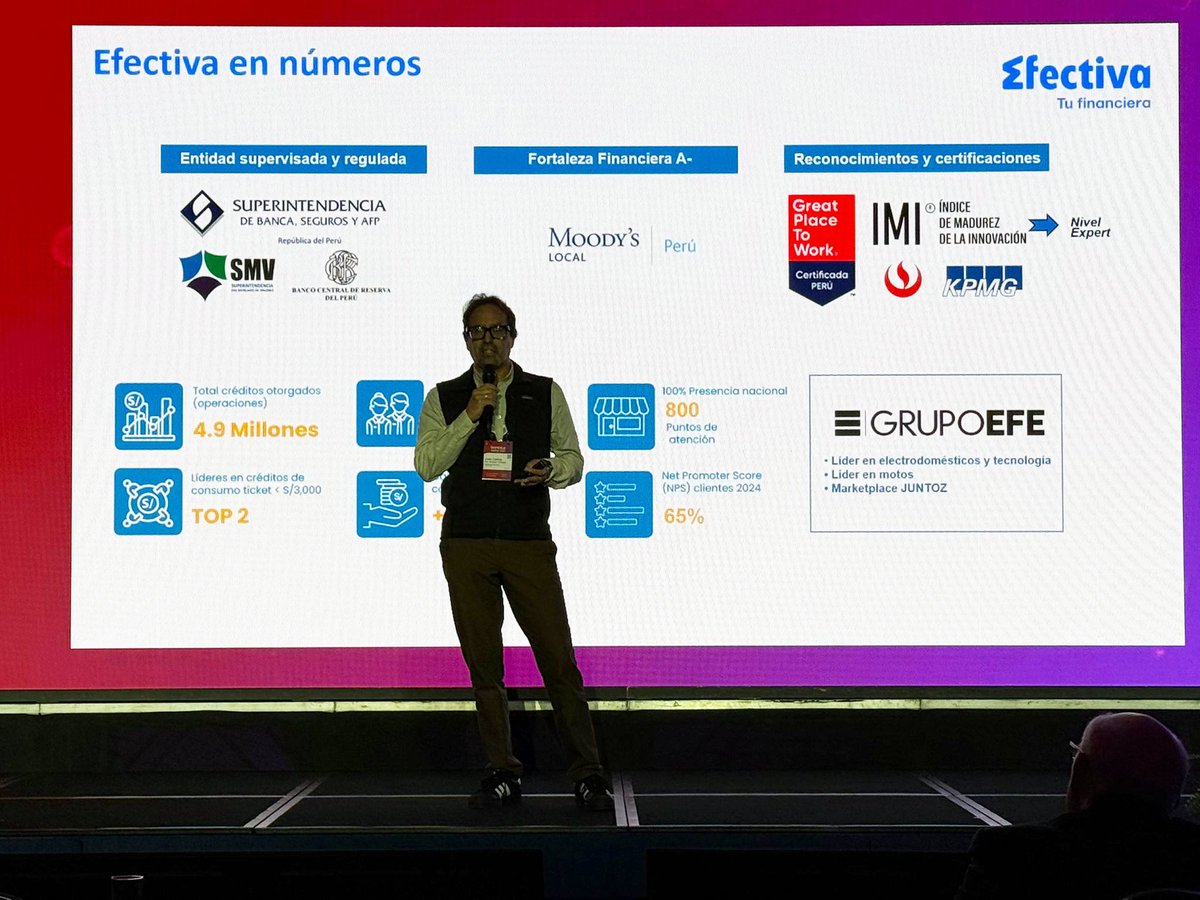Select the 'Entidad supervisada y regulada' header
The width and height of the screenshot is (1200, 900).
(x=293, y=159)
